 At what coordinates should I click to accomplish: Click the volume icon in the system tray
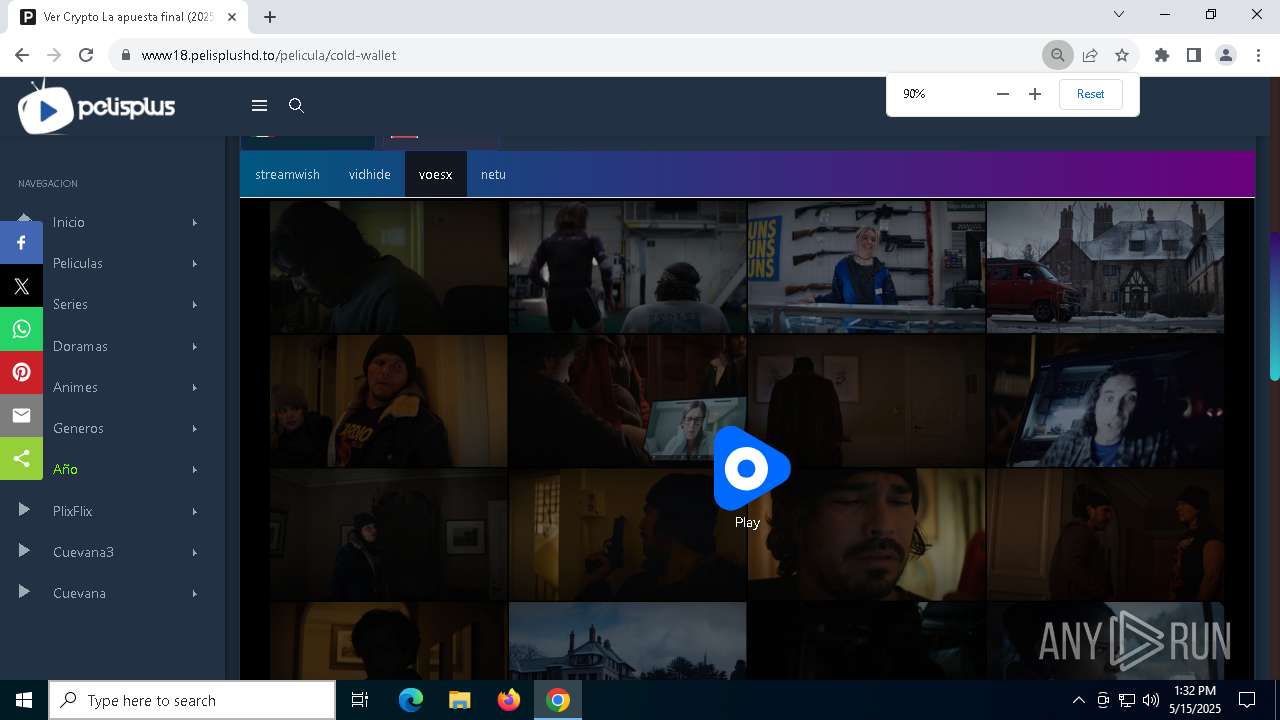point(1150,700)
